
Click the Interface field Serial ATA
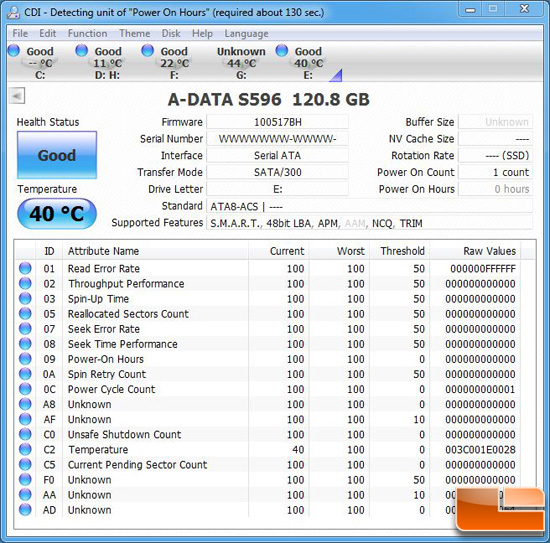(277, 155)
